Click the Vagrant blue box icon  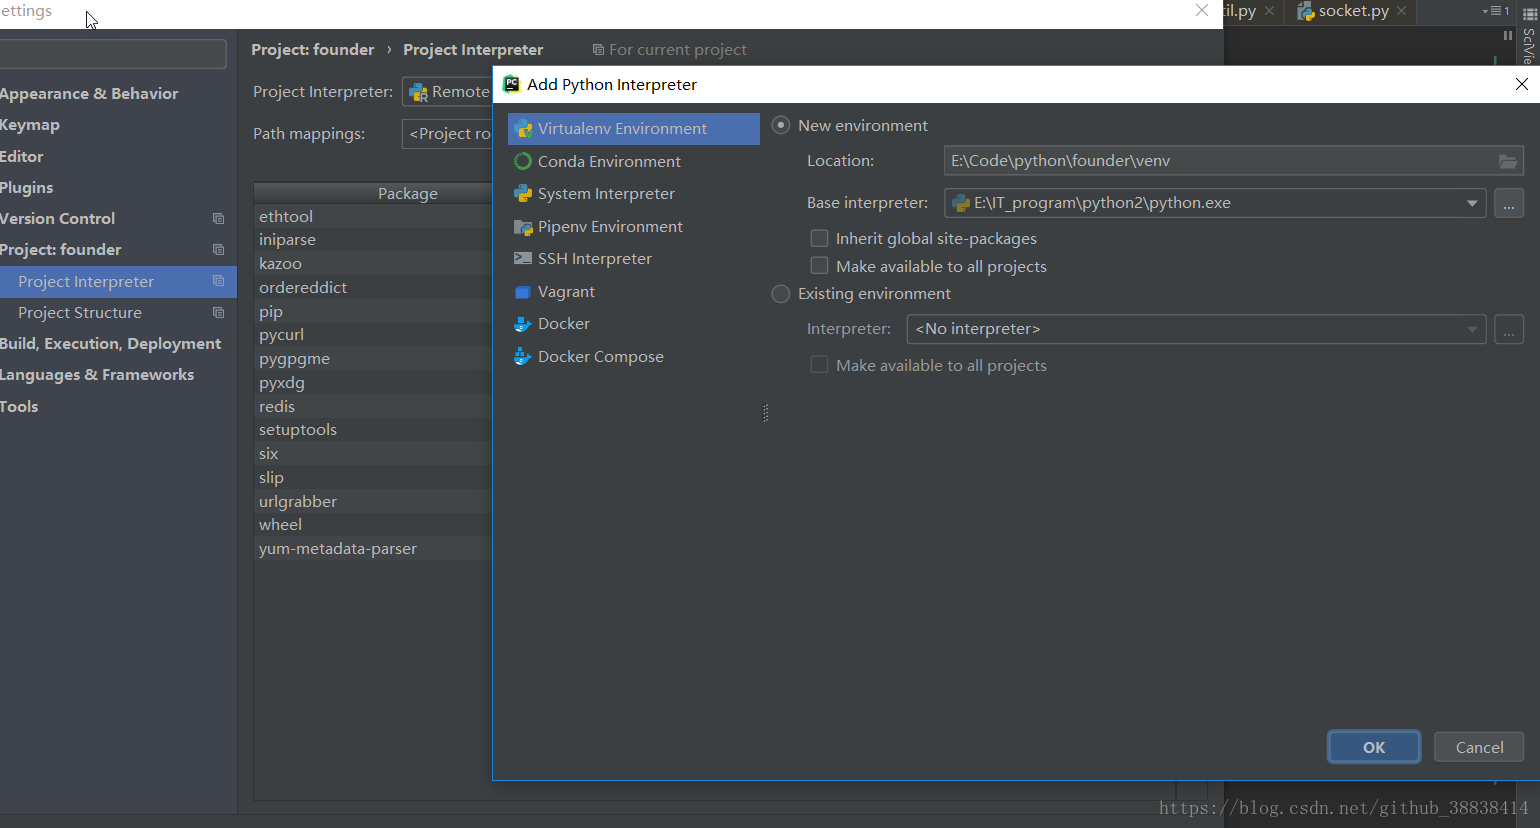[522, 292]
